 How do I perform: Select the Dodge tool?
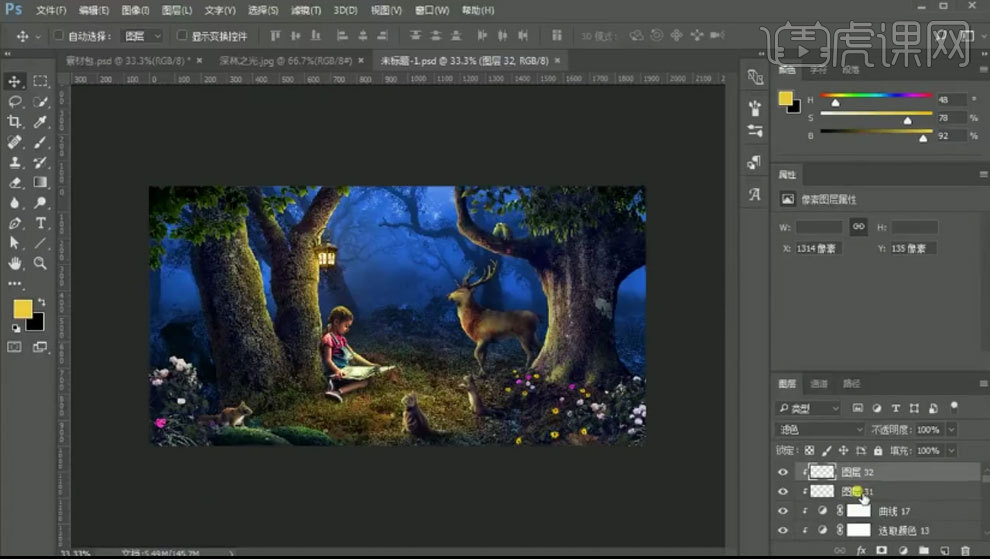pos(40,203)
